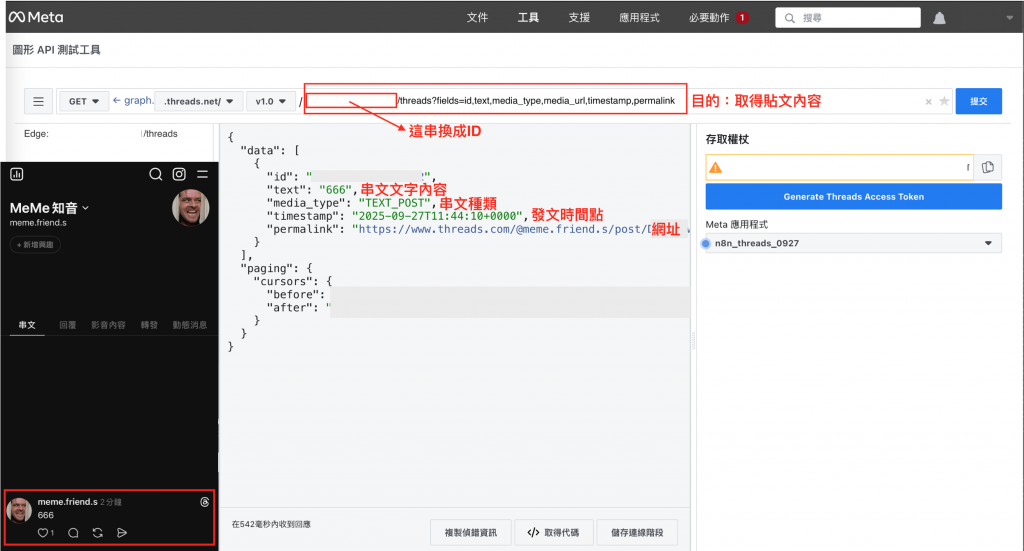Select the 回覆 tab
1024x551 pixels.
click(67, 324)
